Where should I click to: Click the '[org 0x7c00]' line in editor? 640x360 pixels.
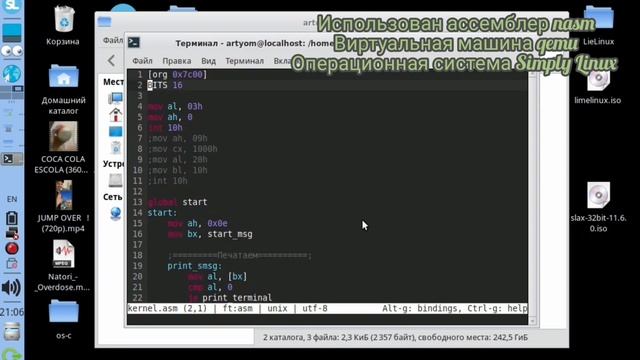click(x=177, y=74)
